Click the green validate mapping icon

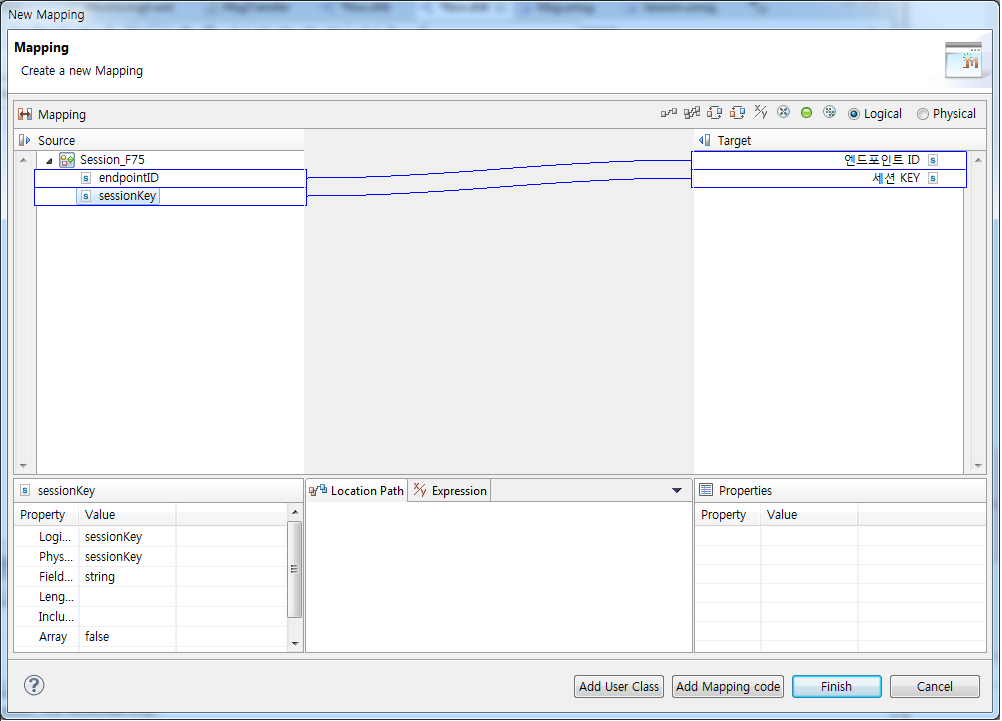point(806,112)
